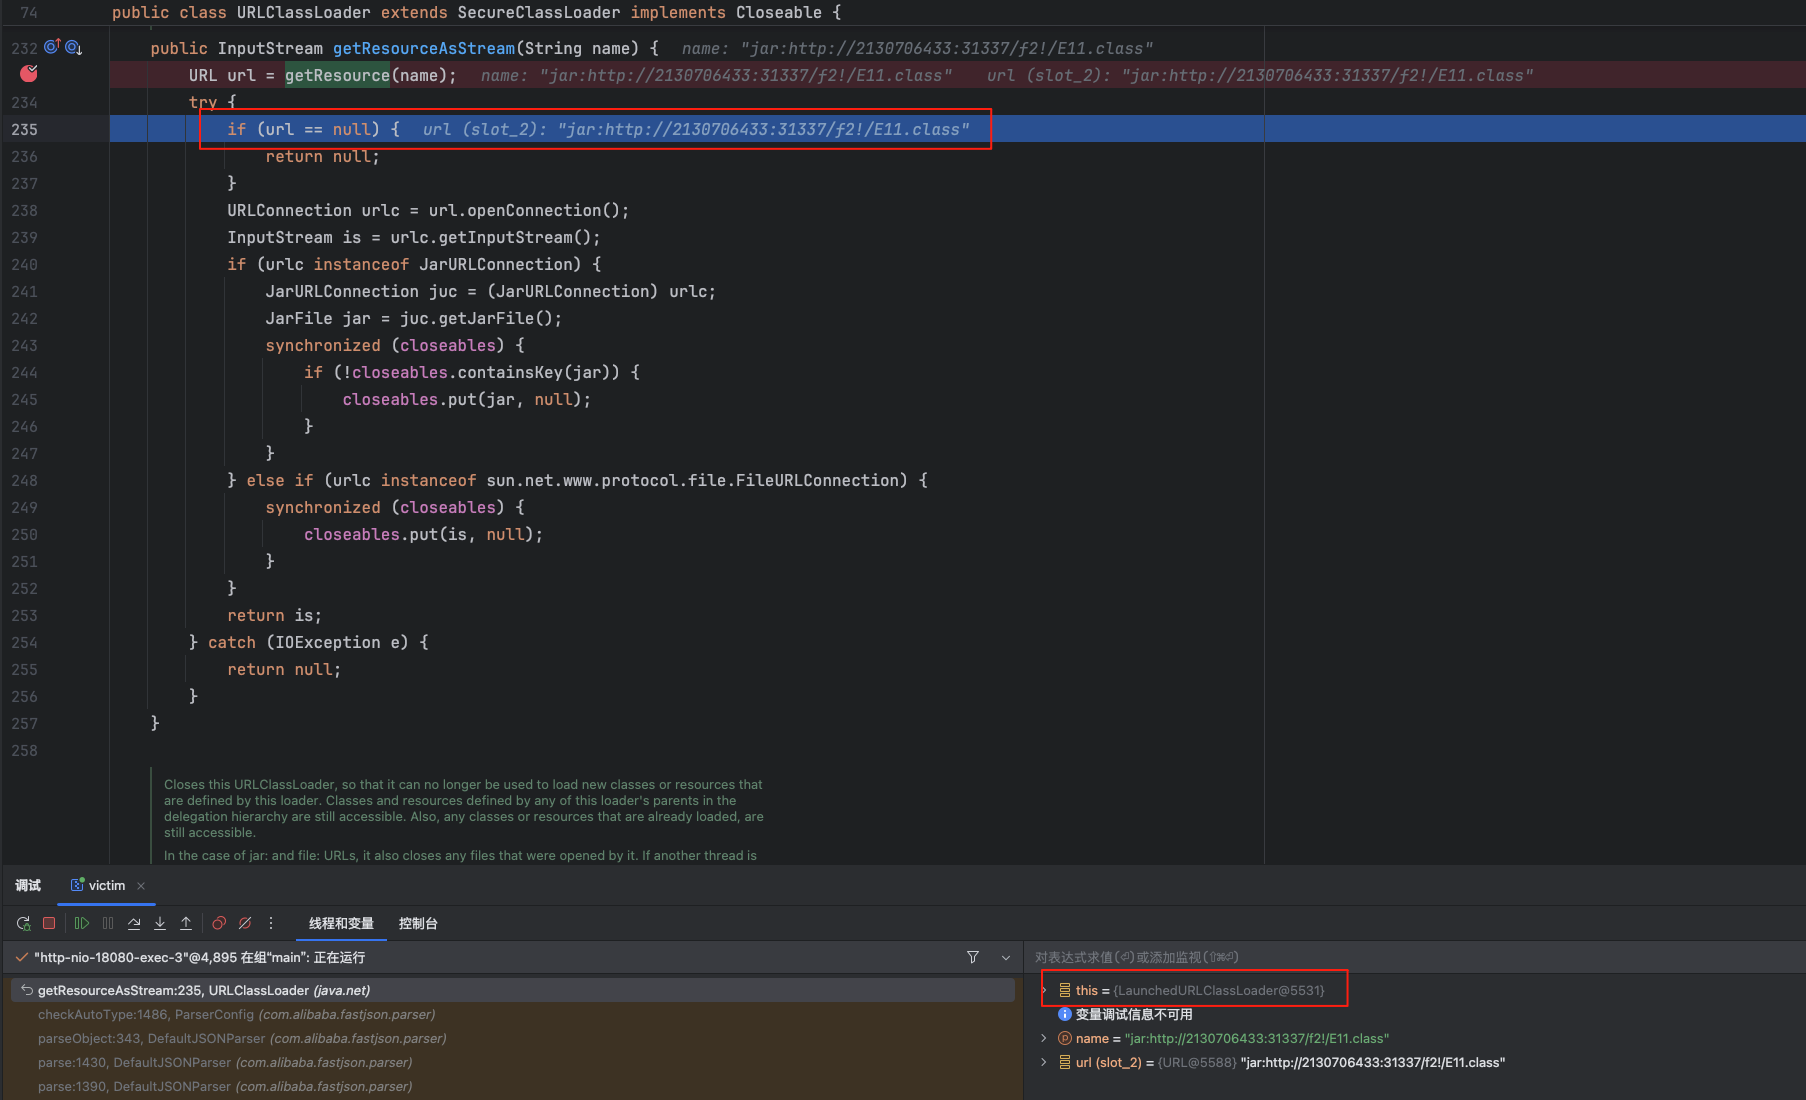
Task: Click getResourceAsStream method name
Action: point(424,48)
